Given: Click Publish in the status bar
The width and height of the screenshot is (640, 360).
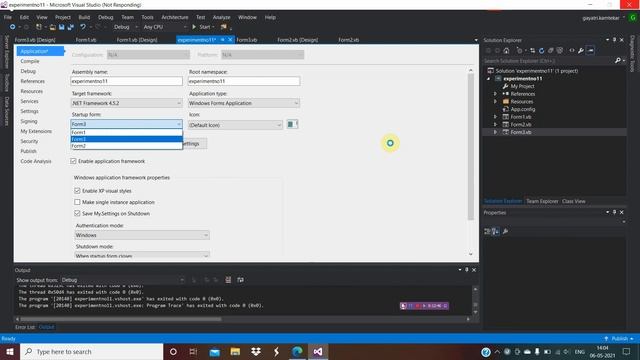Looking at the screenshot, I should (x=619, y=339).
